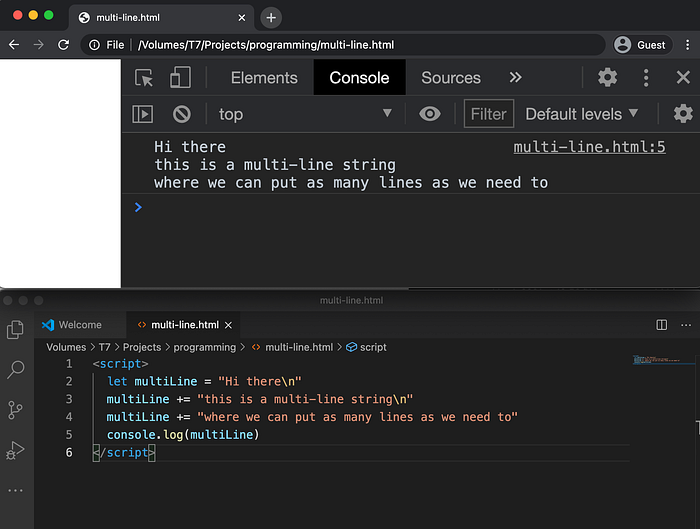Open the VS Code Explorer files icon
700x529 pixels.
[15, 330]
